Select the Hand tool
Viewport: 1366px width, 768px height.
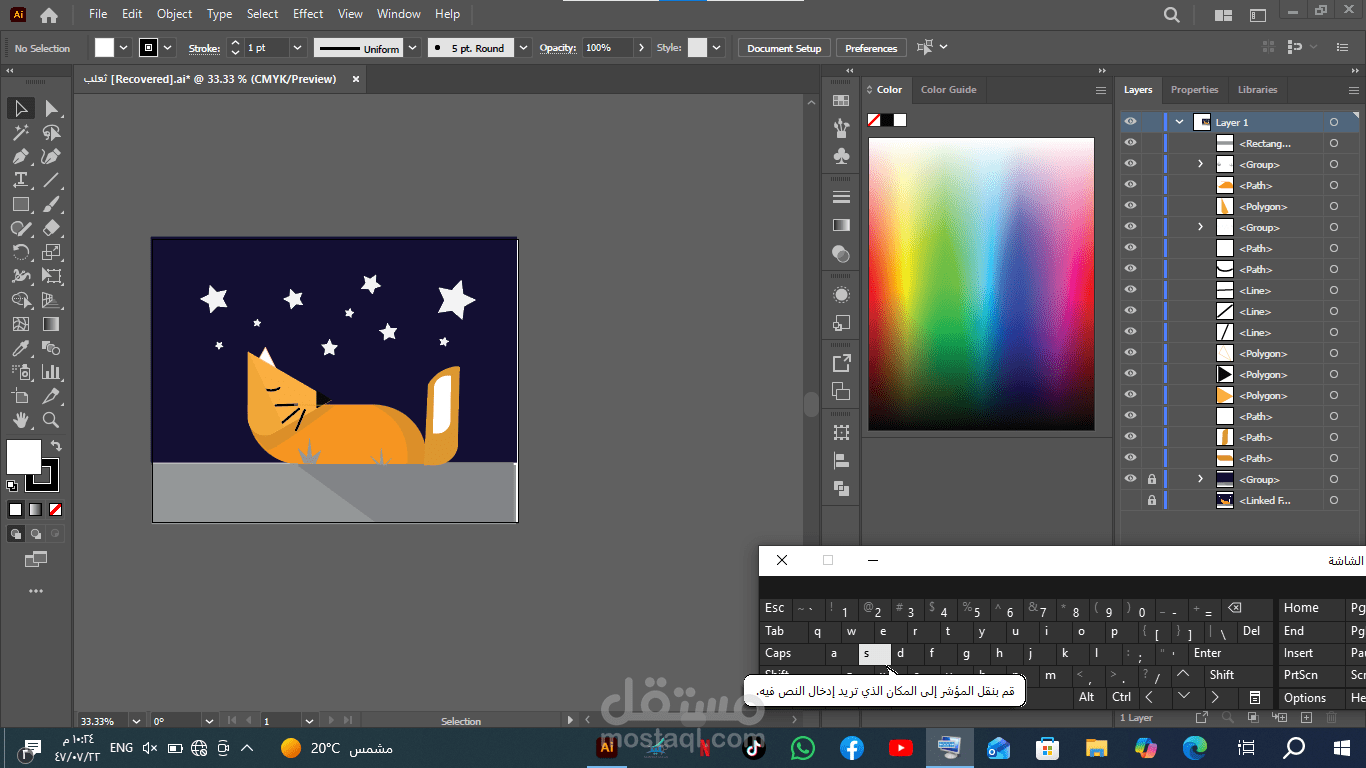(x=20, y=420)
